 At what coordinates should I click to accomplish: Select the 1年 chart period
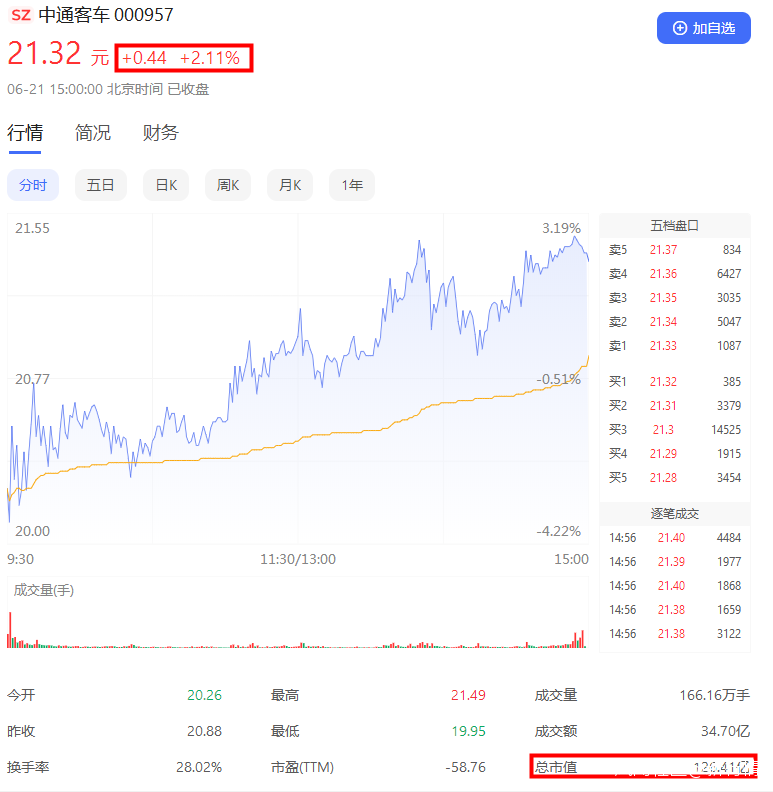click(352, 185)
